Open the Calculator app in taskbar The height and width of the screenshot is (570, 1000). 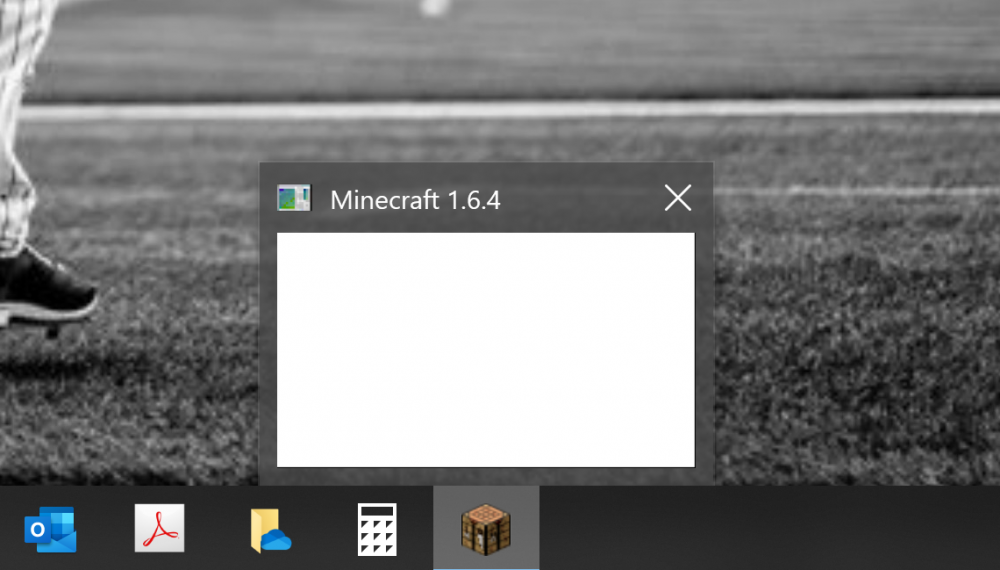click(377, 529)
